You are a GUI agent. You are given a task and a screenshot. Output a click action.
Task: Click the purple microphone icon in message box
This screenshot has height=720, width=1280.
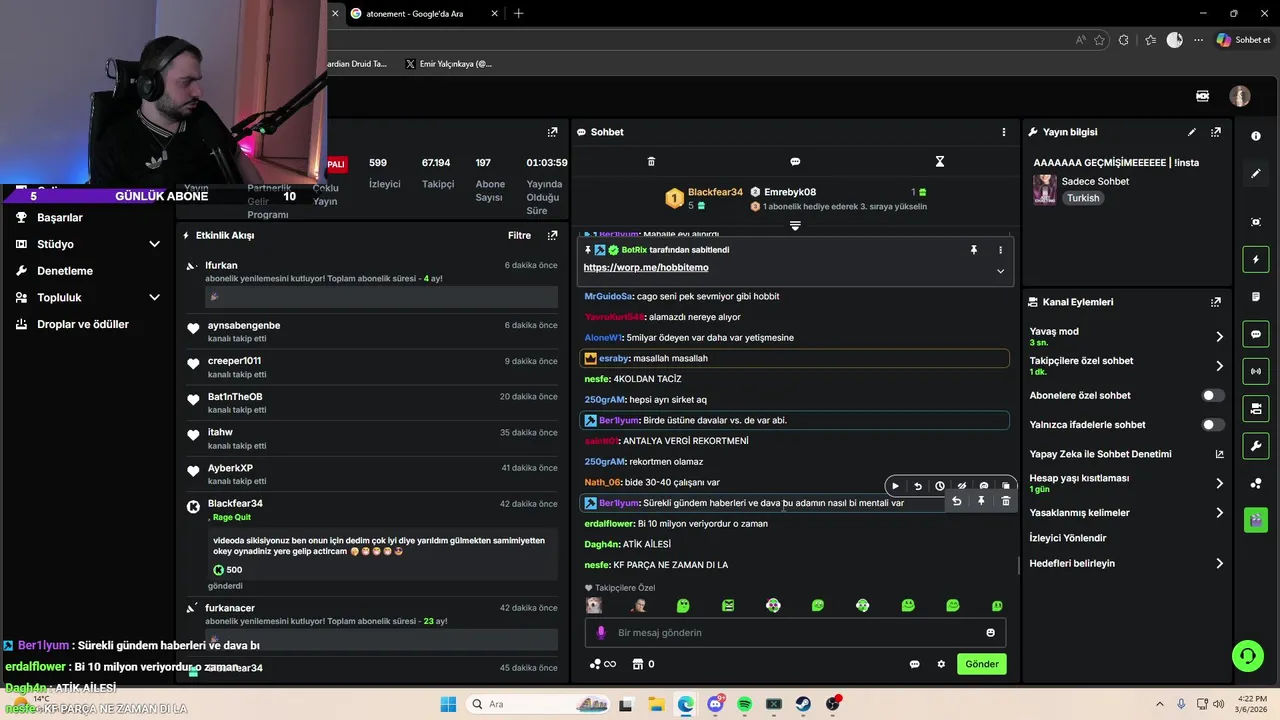click(x=601, y=633)
